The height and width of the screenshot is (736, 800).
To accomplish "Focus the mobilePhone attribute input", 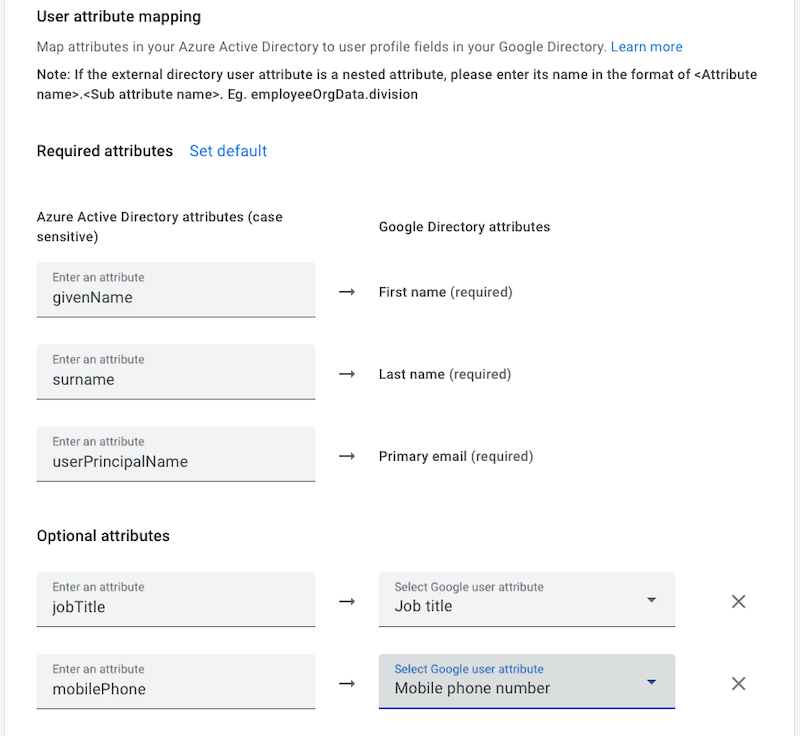I will pos(176,681).
